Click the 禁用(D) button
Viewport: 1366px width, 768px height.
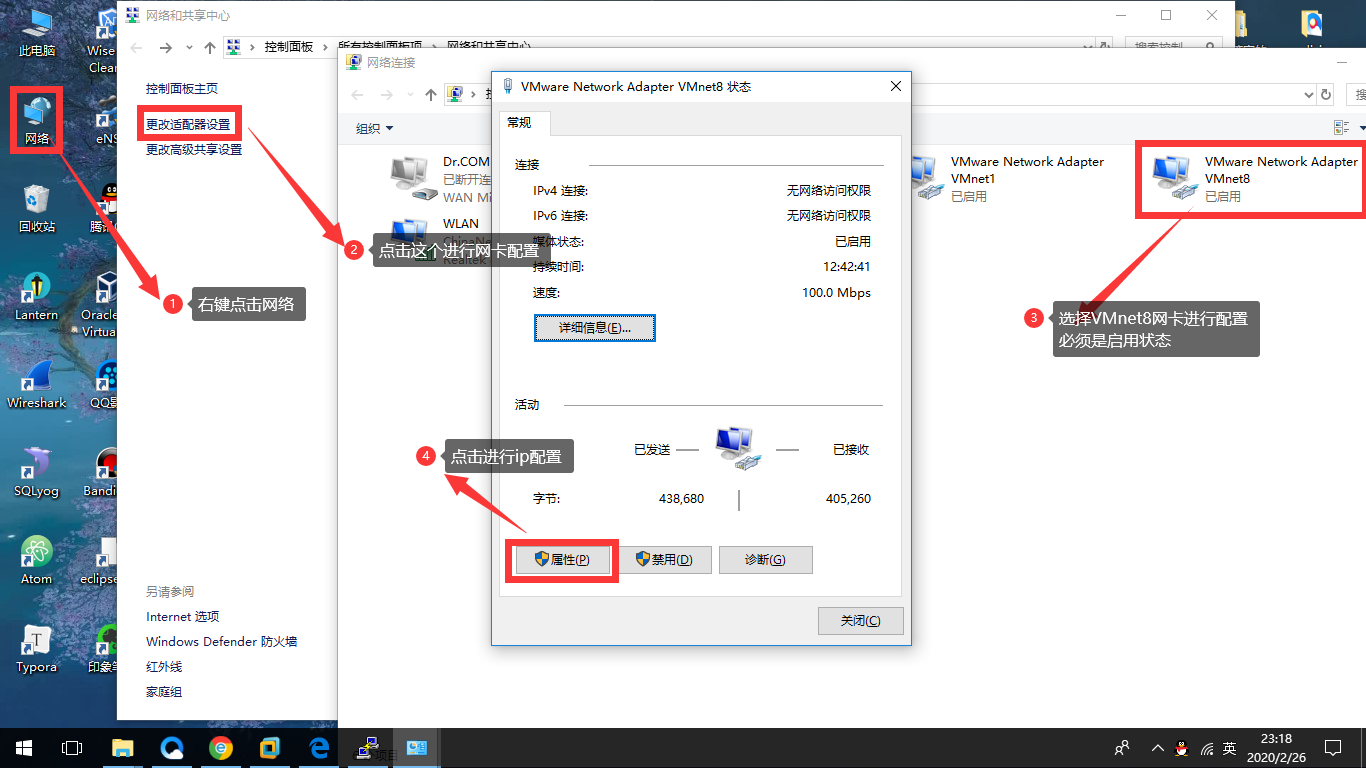[x=664, y=560]
